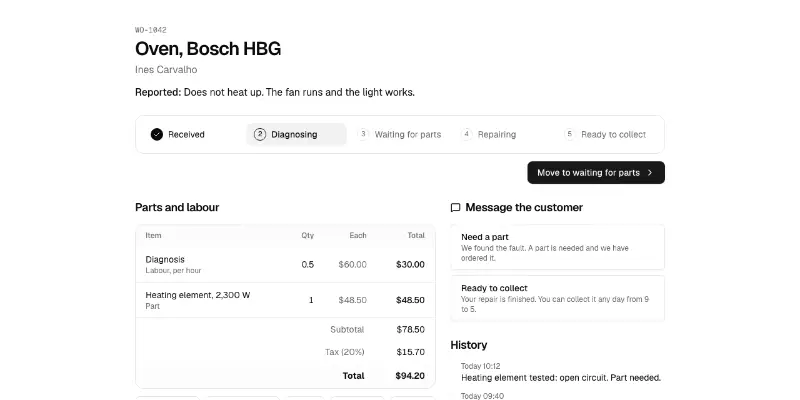Click the Total column header

416,236
